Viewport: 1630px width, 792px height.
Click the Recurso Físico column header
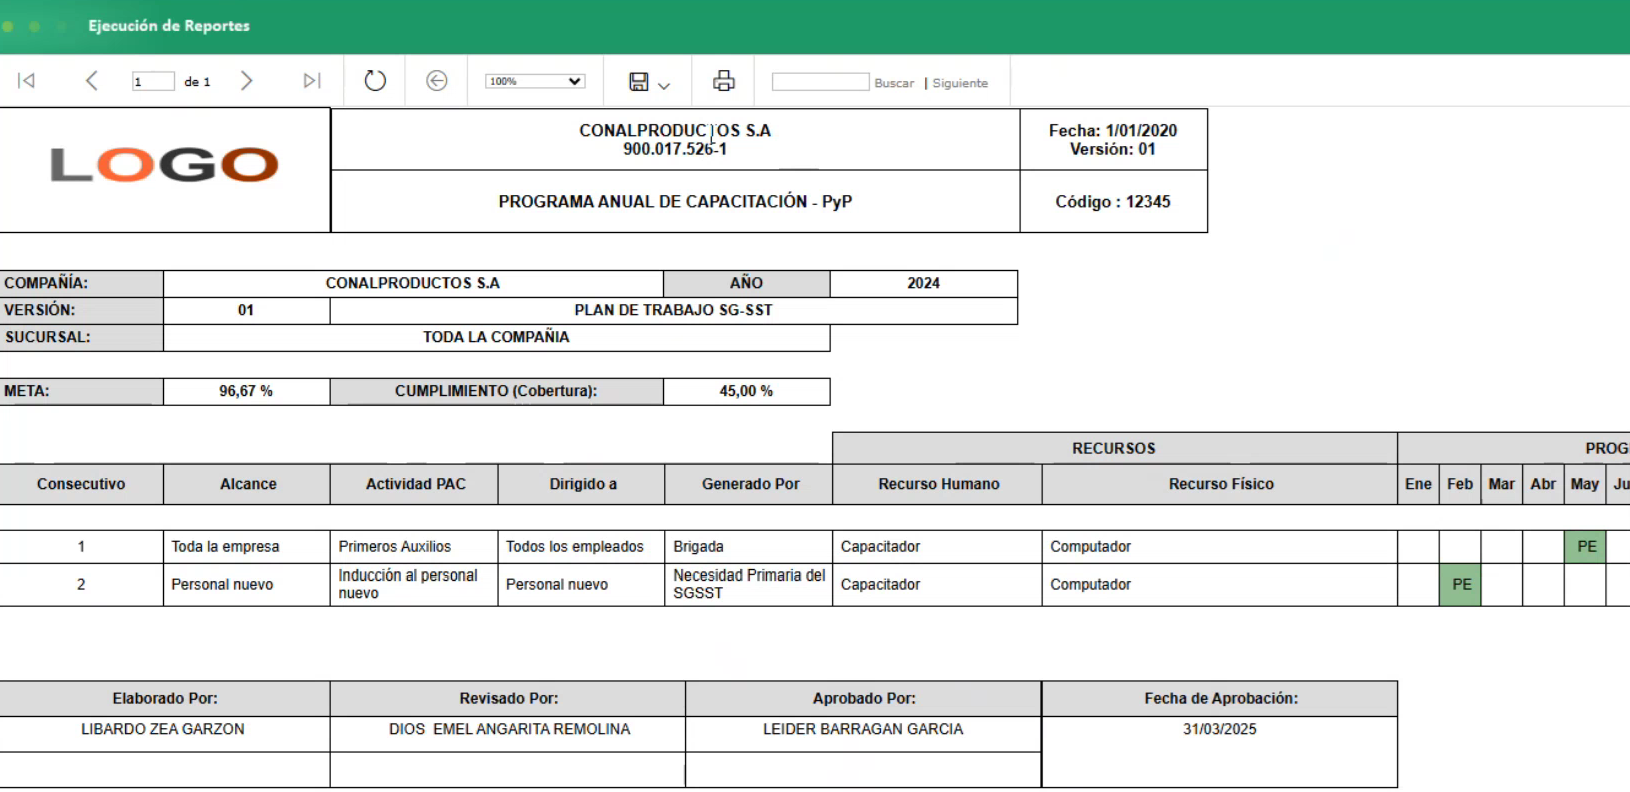click(1221, 484)
